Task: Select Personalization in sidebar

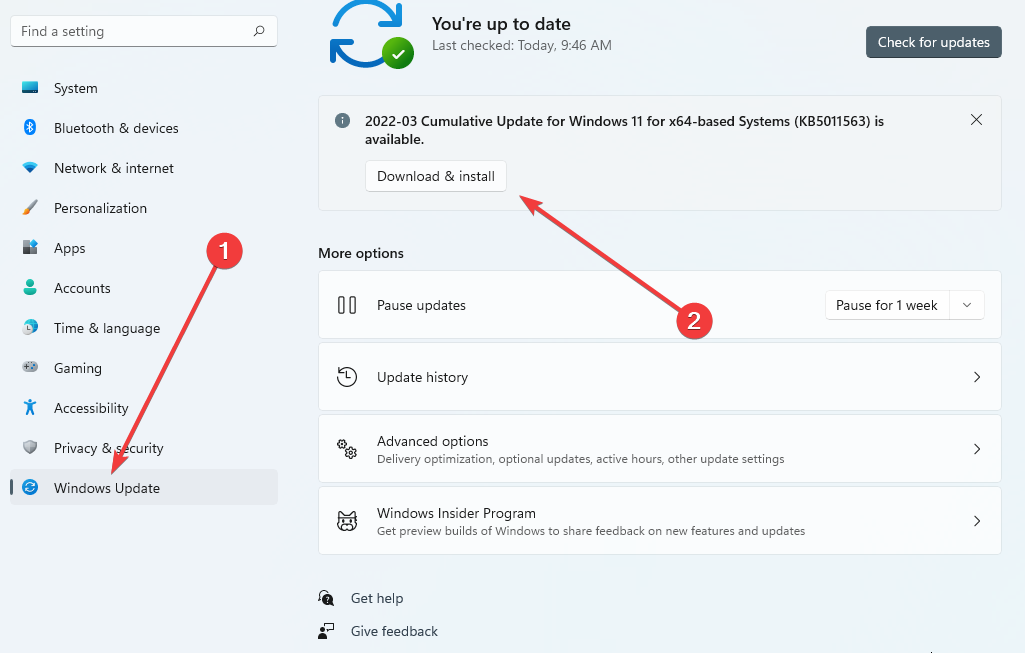Action: coord(144,208)
